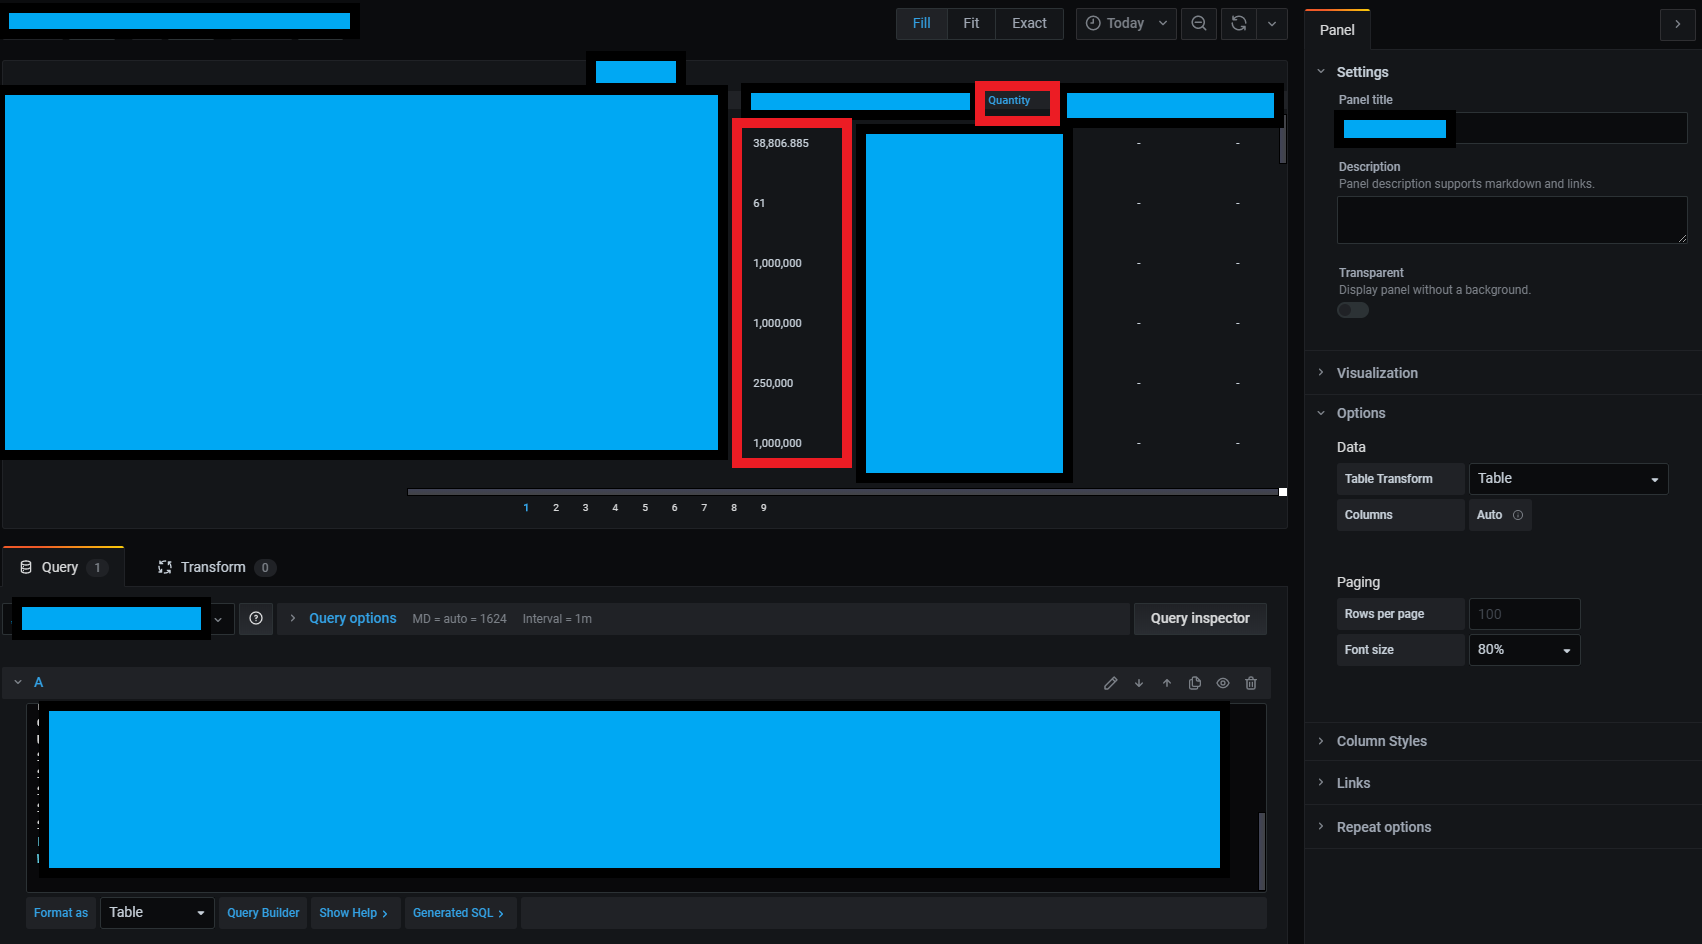This screenshot has width=1702, height=944.
Task: Open the refresh interval dropdown
Action: pyautogui.click(x=1272, y=23)
